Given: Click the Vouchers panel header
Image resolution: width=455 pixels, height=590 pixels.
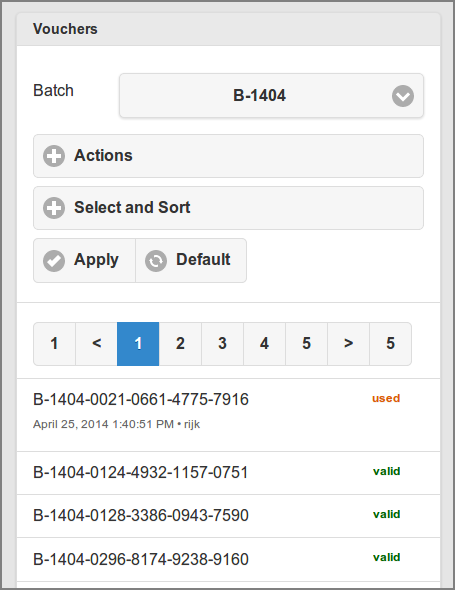Looking at the screenshot, I should [228, 29].
